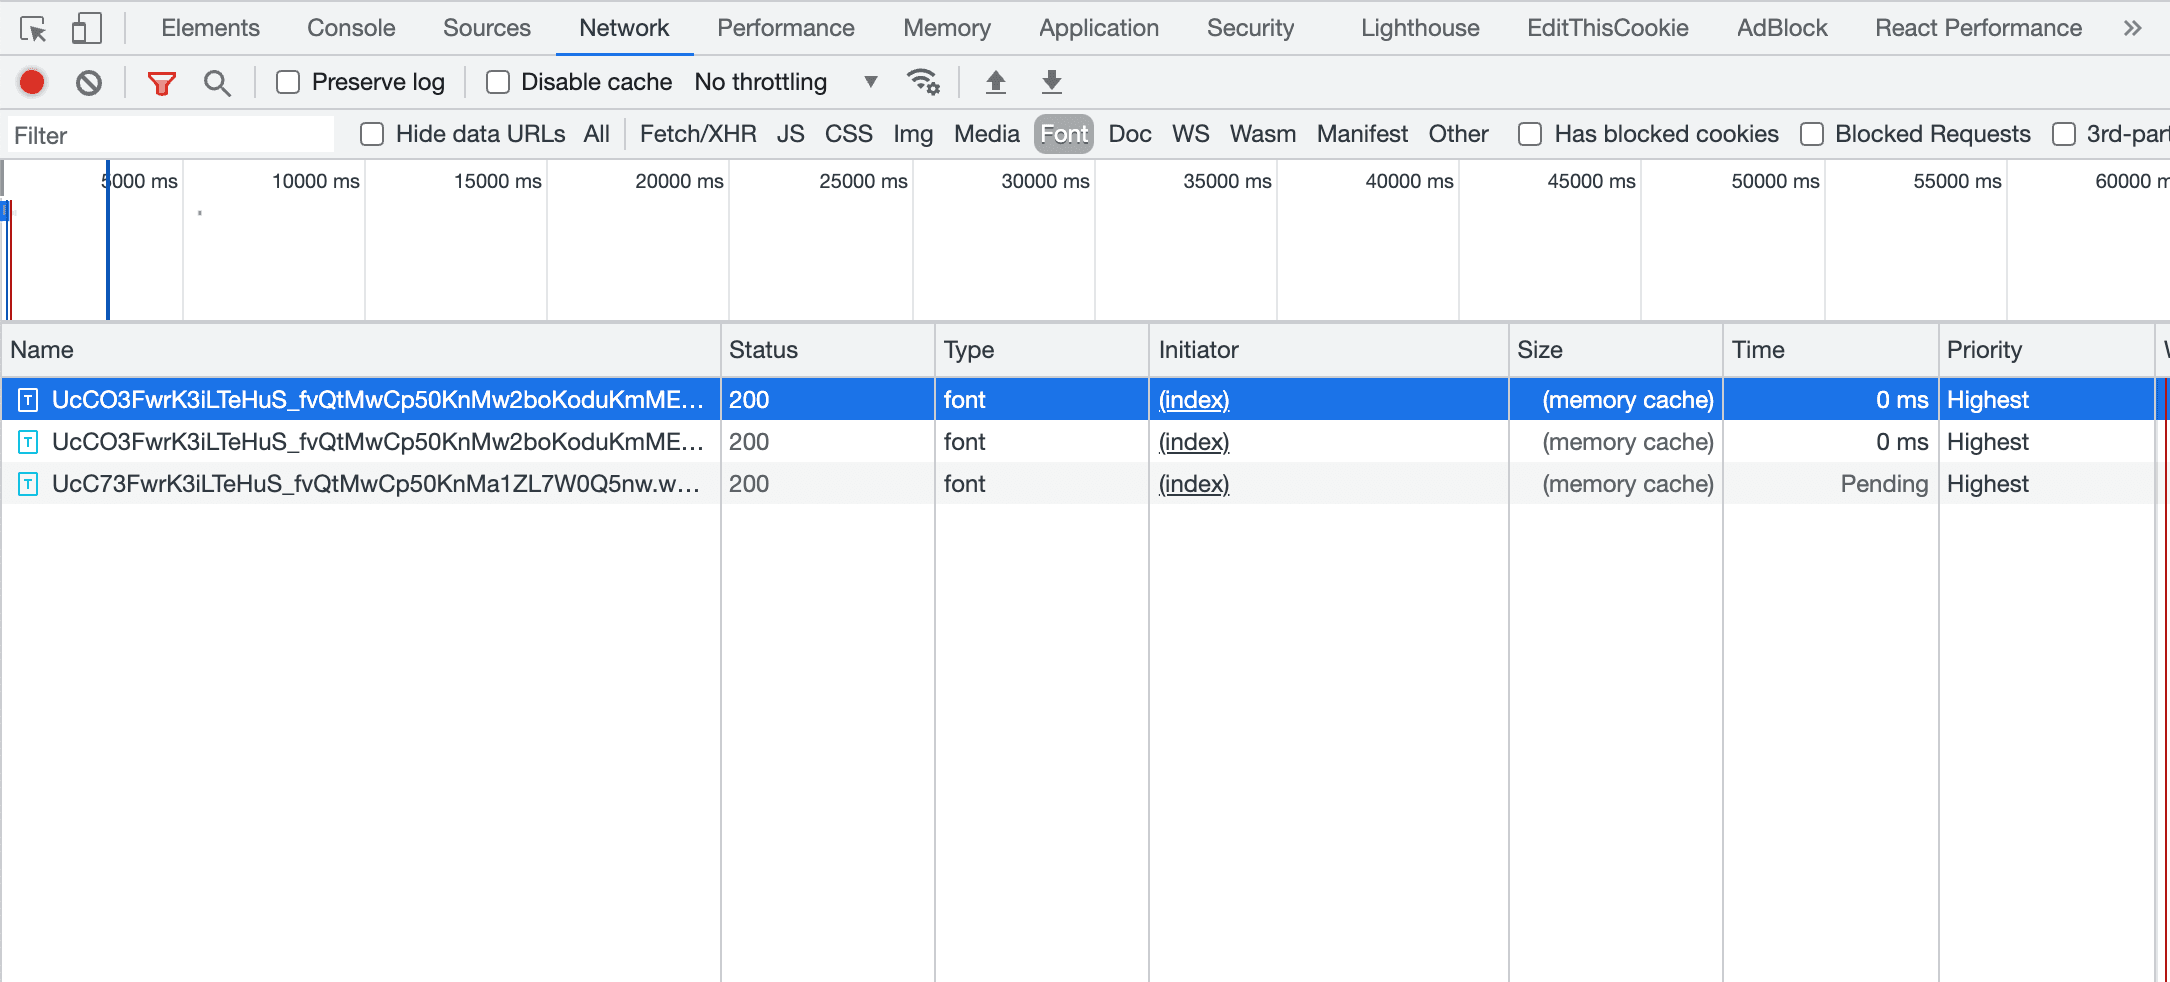Open the Lighthouse panel
This screenshot has height=982, width=2170.
(x=1419, y=27)
